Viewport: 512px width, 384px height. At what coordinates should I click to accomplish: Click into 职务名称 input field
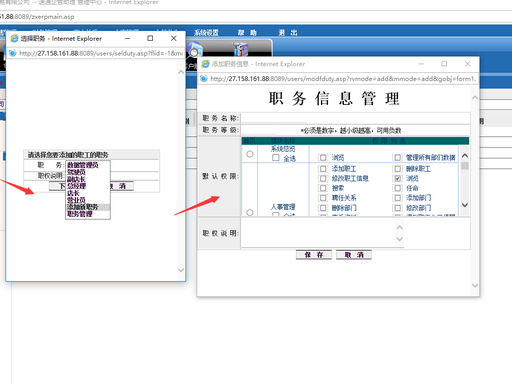coord(274,118)
